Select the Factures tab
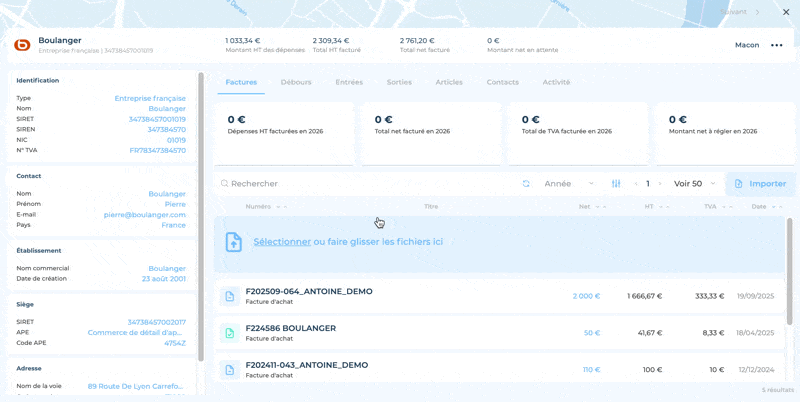 coord(241,82)
